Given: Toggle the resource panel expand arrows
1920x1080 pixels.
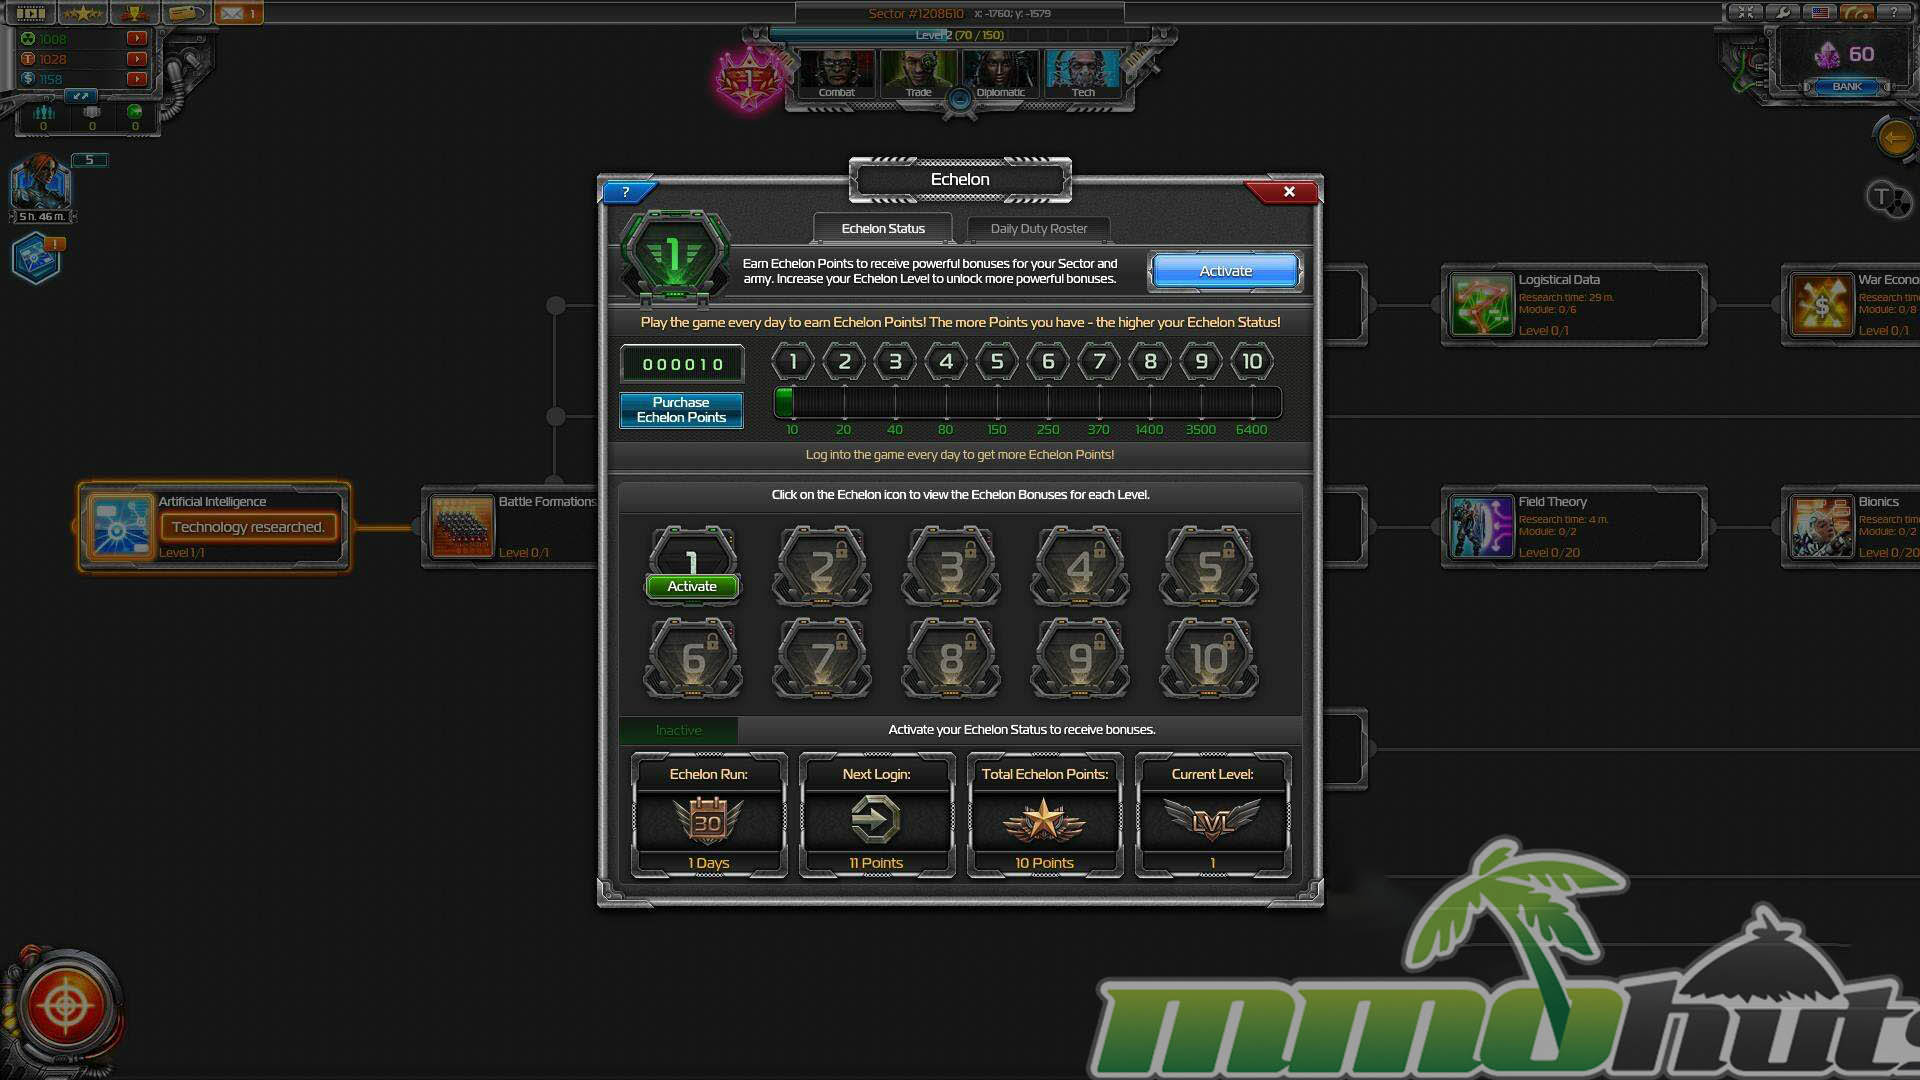Looking at the screenshot, I should [x=80, y=96].
